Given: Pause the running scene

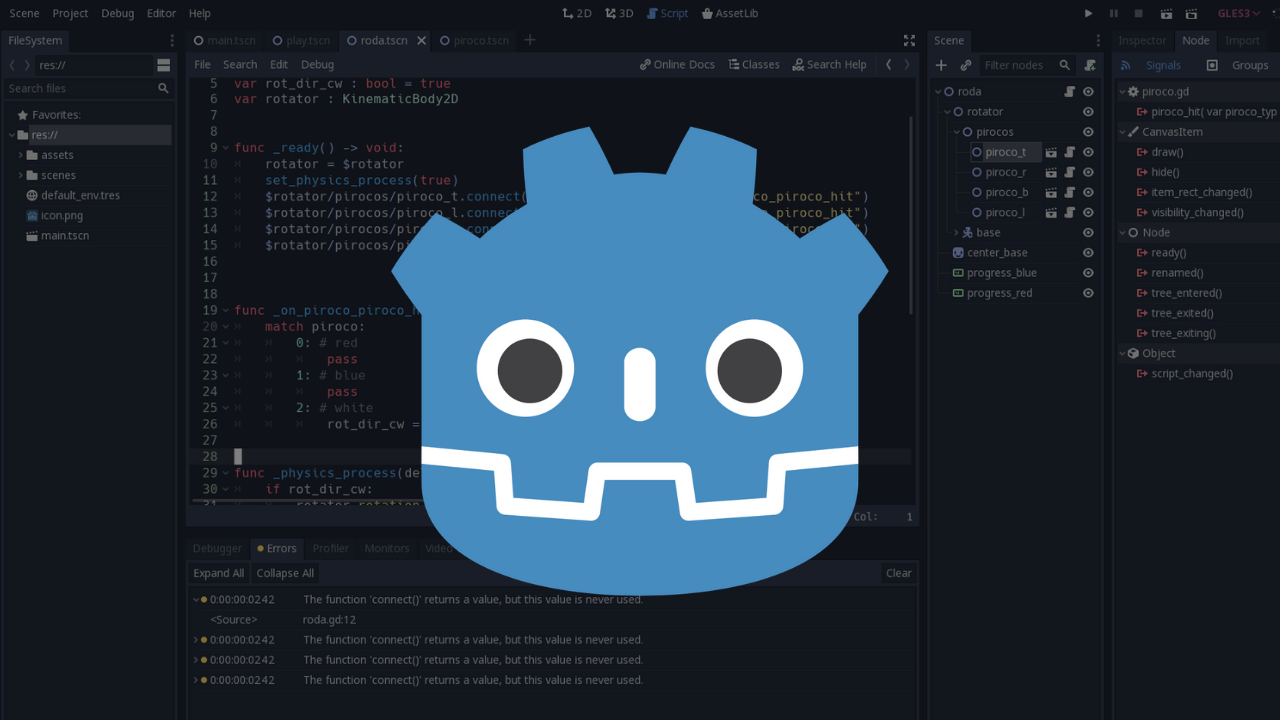Looking at the screenshot, I should pyautogui.click(x=1114, y=13).
